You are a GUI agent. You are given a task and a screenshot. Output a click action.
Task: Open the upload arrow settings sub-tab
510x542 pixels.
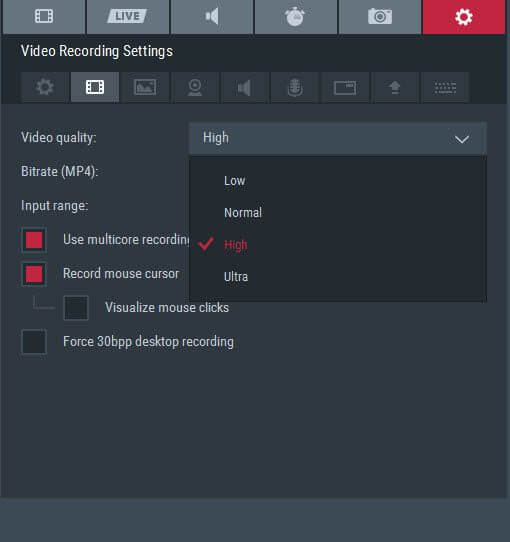[395, 87]
